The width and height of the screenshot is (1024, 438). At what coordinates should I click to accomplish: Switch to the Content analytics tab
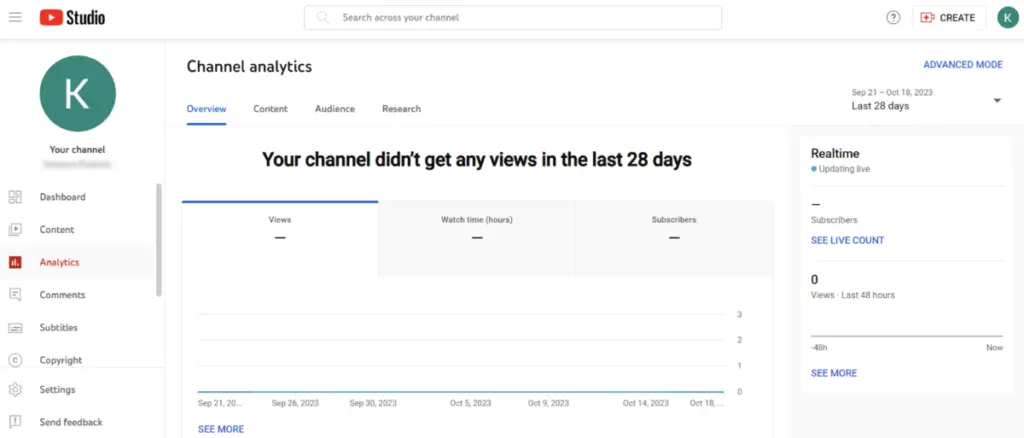[270, 109]
